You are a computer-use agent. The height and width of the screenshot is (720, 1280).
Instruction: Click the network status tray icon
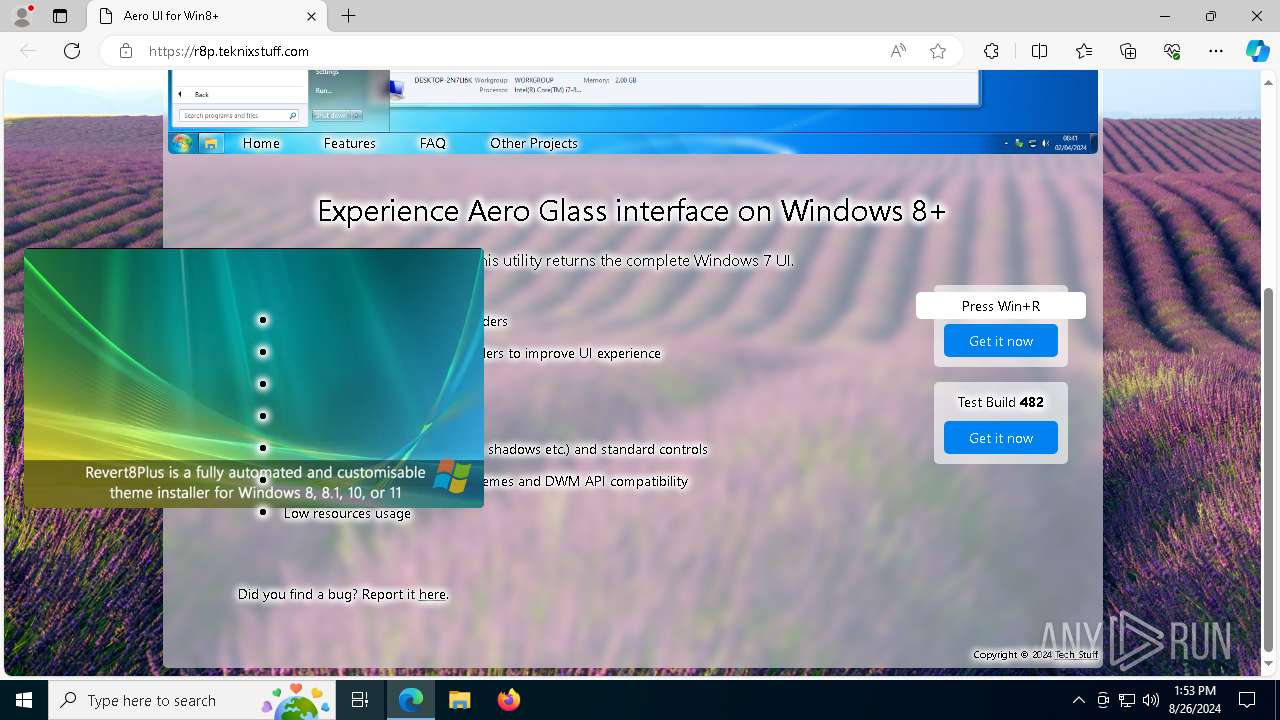pos(1127,700)
